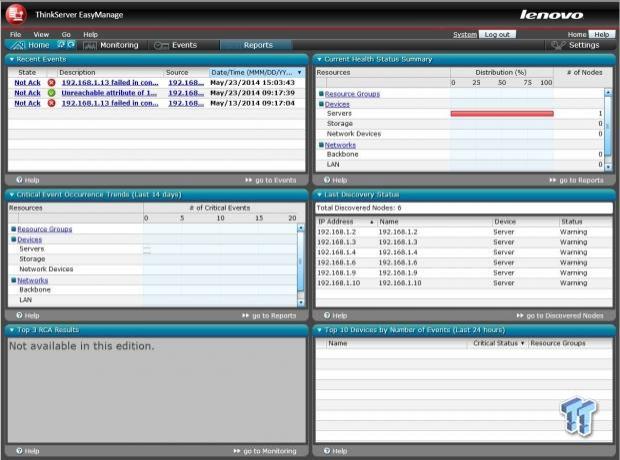Follow the go to Monitoring link
Screen dimensions: 620x460
270,451
